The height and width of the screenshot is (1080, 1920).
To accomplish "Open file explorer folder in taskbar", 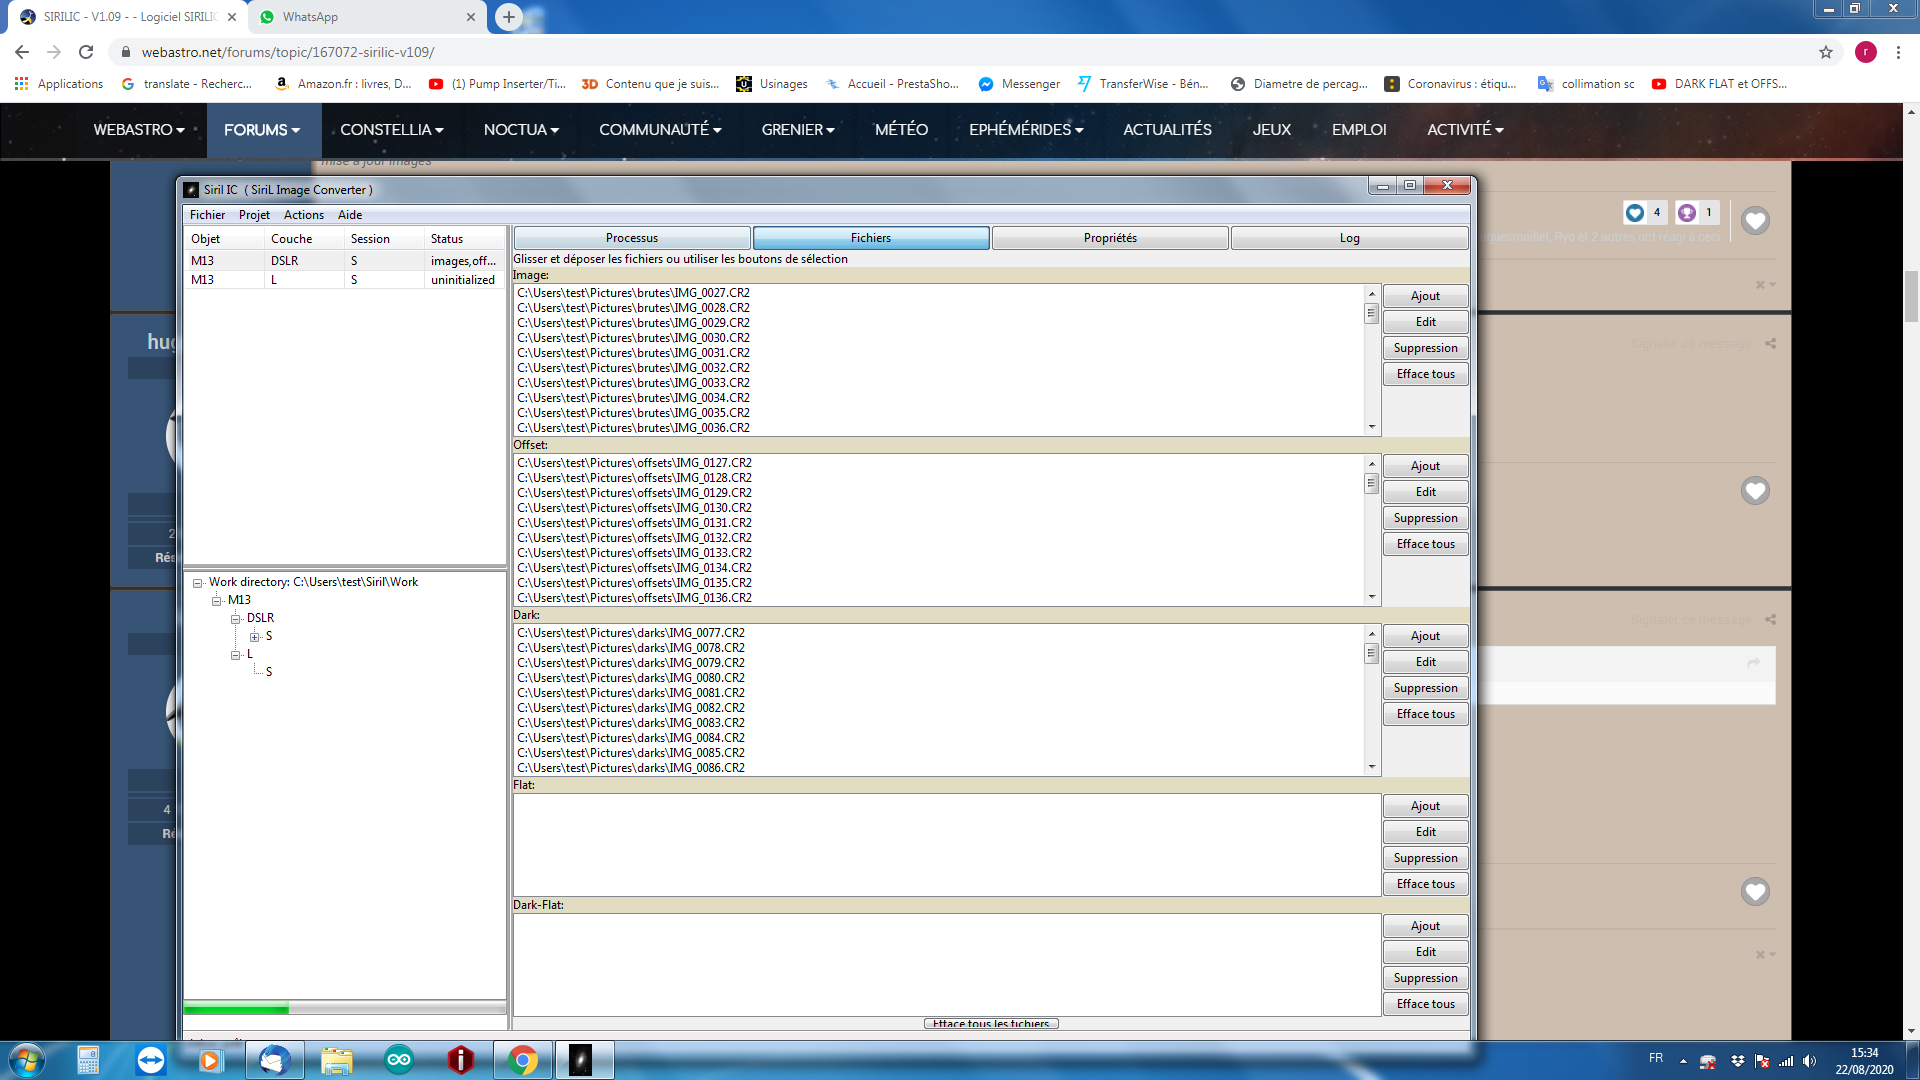I will (336, 1060).
